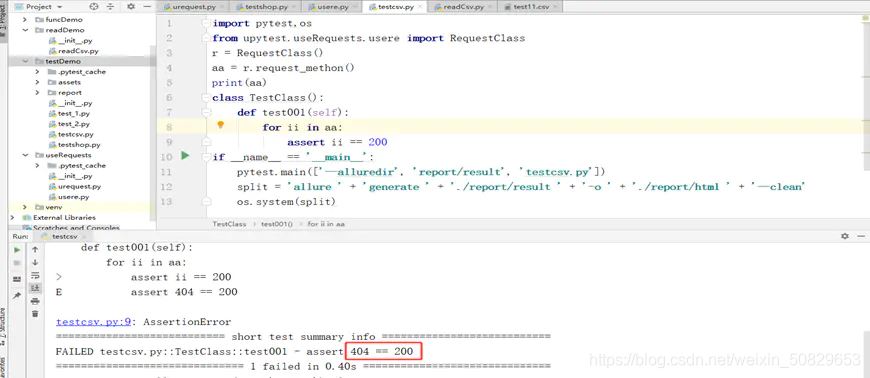Open the testcsv.py:9 link in console
The height and width of the screenshot is (378, 870).
94,322
